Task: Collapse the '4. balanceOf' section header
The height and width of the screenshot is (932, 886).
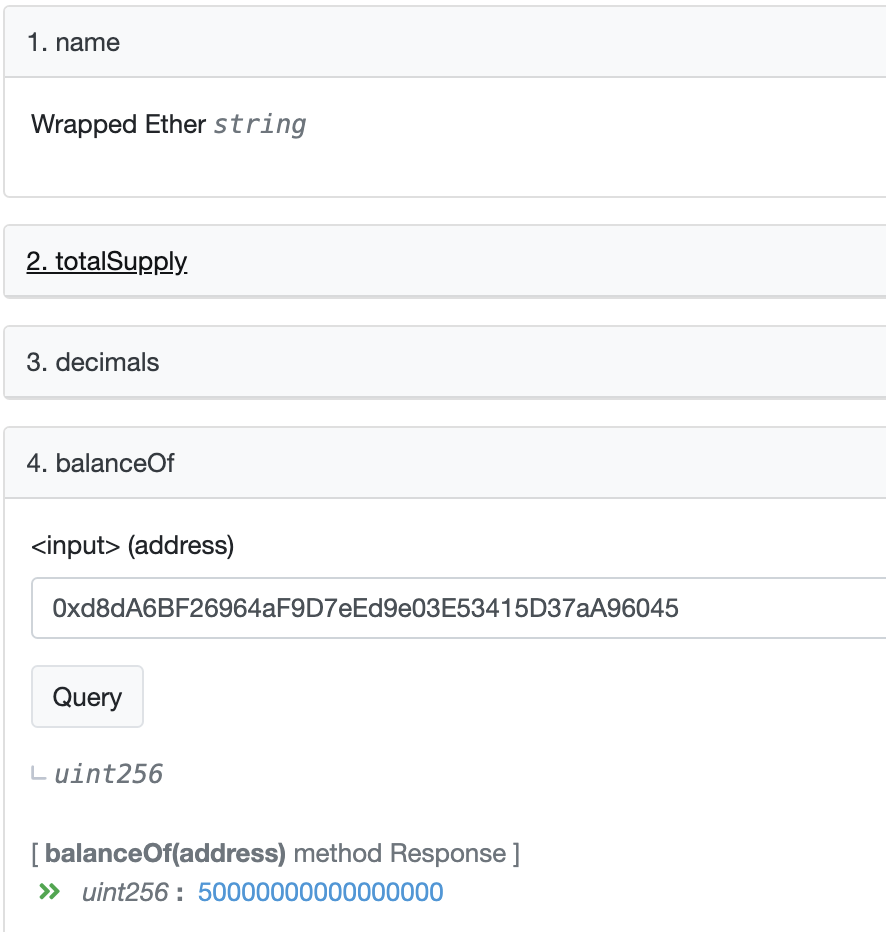Action: [445, 463]
